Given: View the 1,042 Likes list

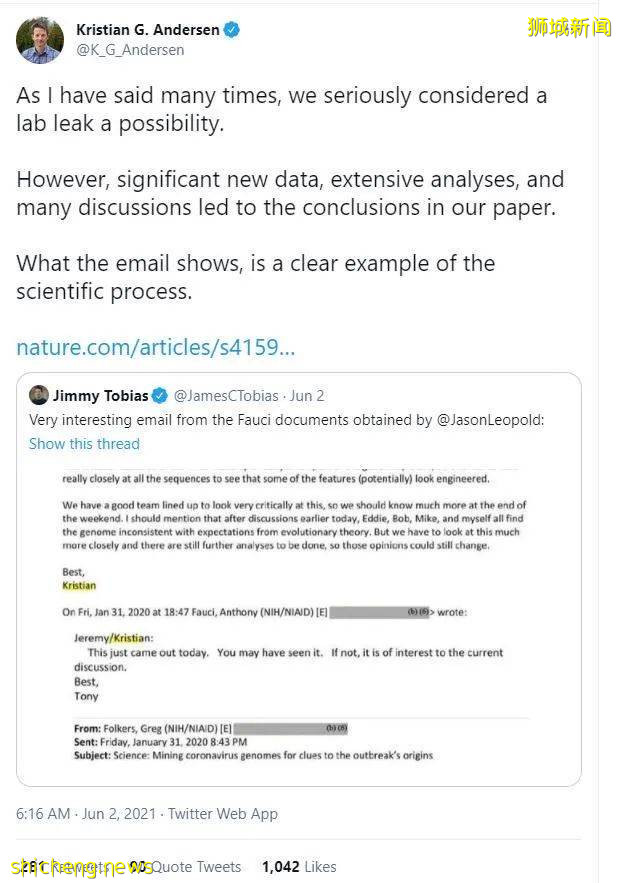Looking at the screenshot, I should point(299,867).
